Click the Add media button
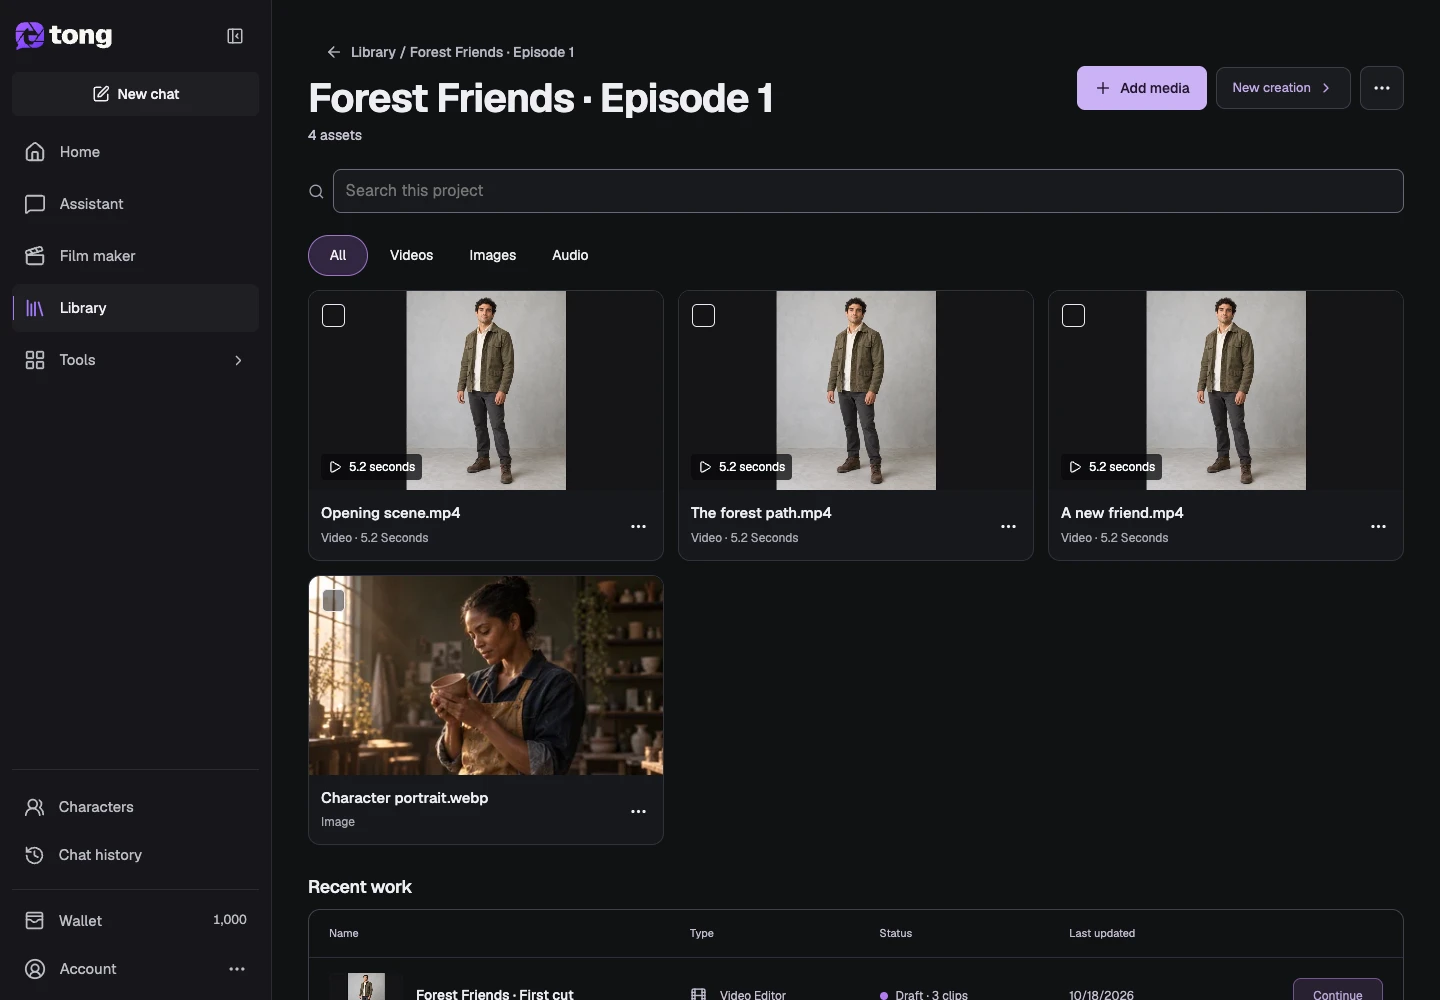This screenshot has width=1440, height=1000. pos(1142,88)
